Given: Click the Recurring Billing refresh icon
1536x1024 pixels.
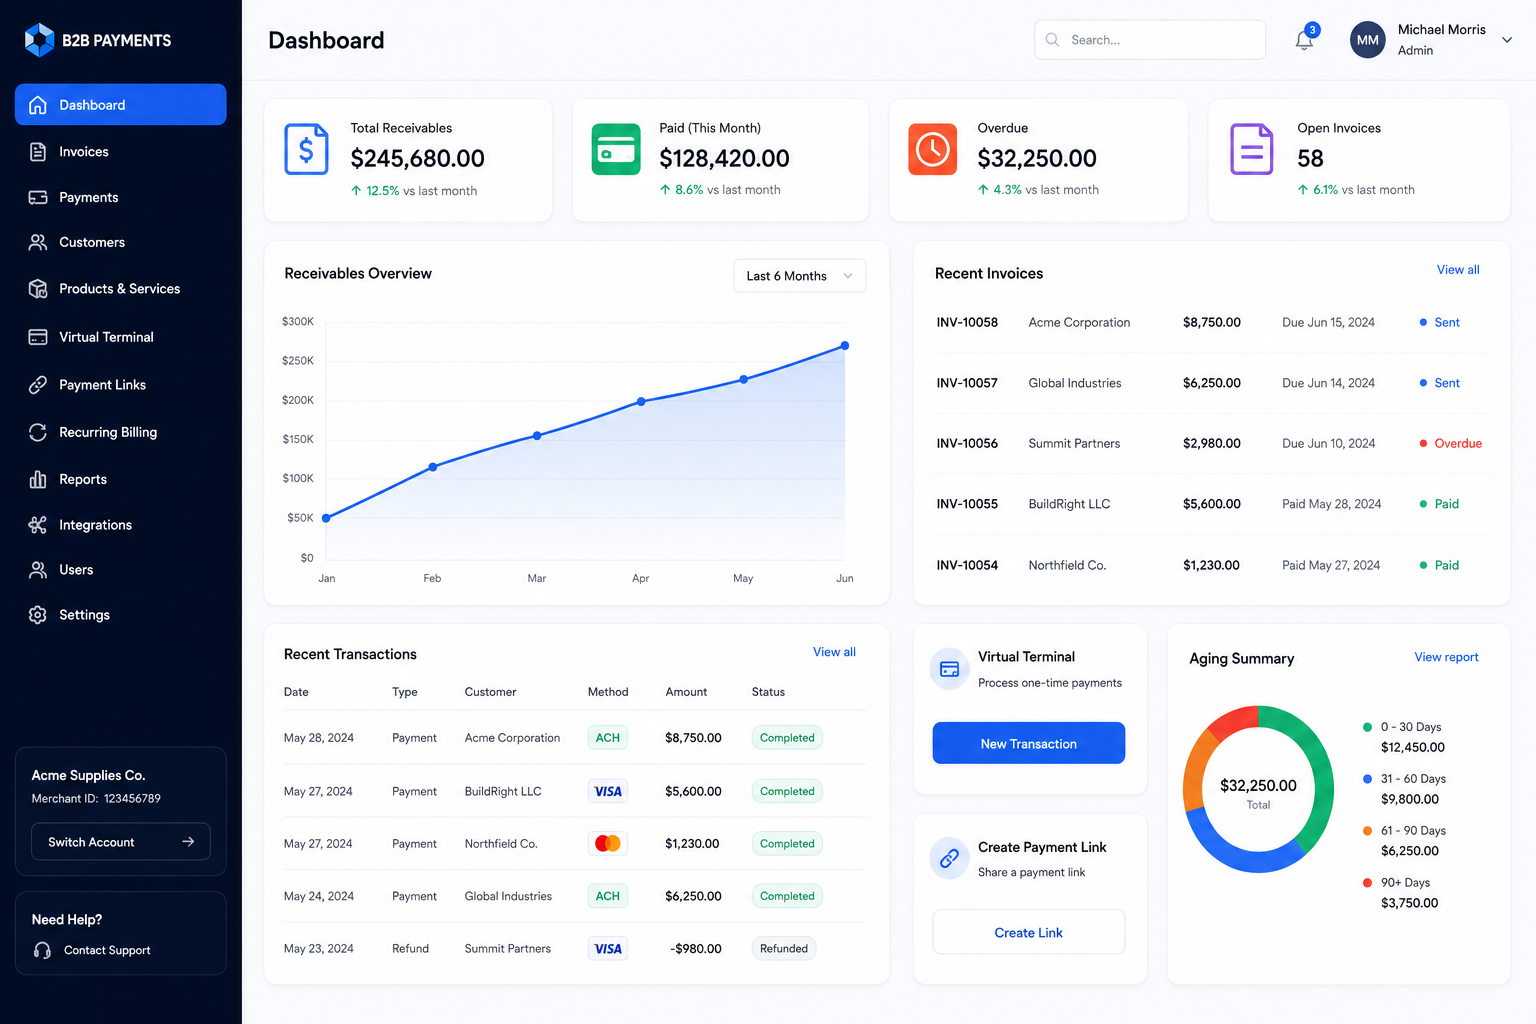Looking at the screenshot, I should click(38, 432).
